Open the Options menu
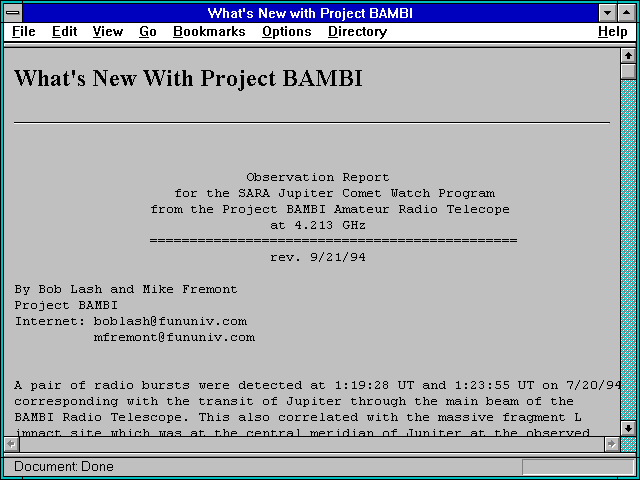The height and width of the screenshot is (480, 640). click(x=287, y=32)
